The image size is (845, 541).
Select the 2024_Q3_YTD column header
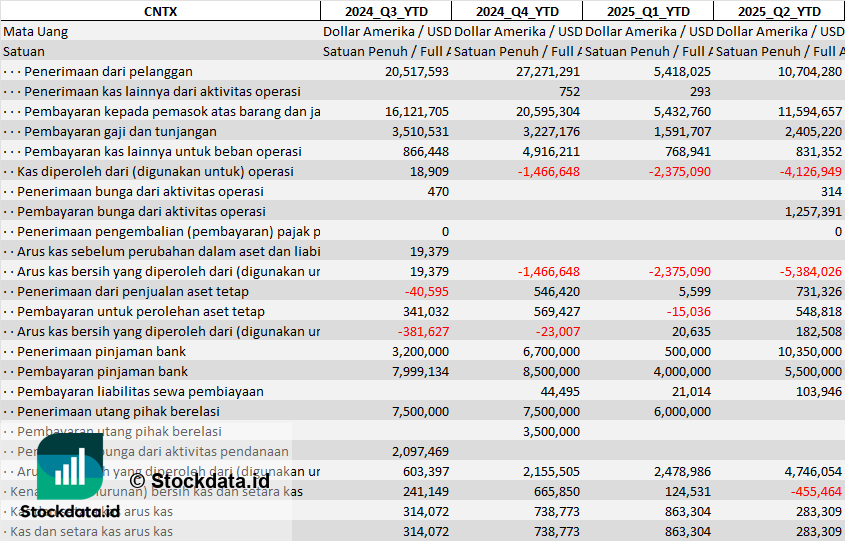[x=386, y=11]
